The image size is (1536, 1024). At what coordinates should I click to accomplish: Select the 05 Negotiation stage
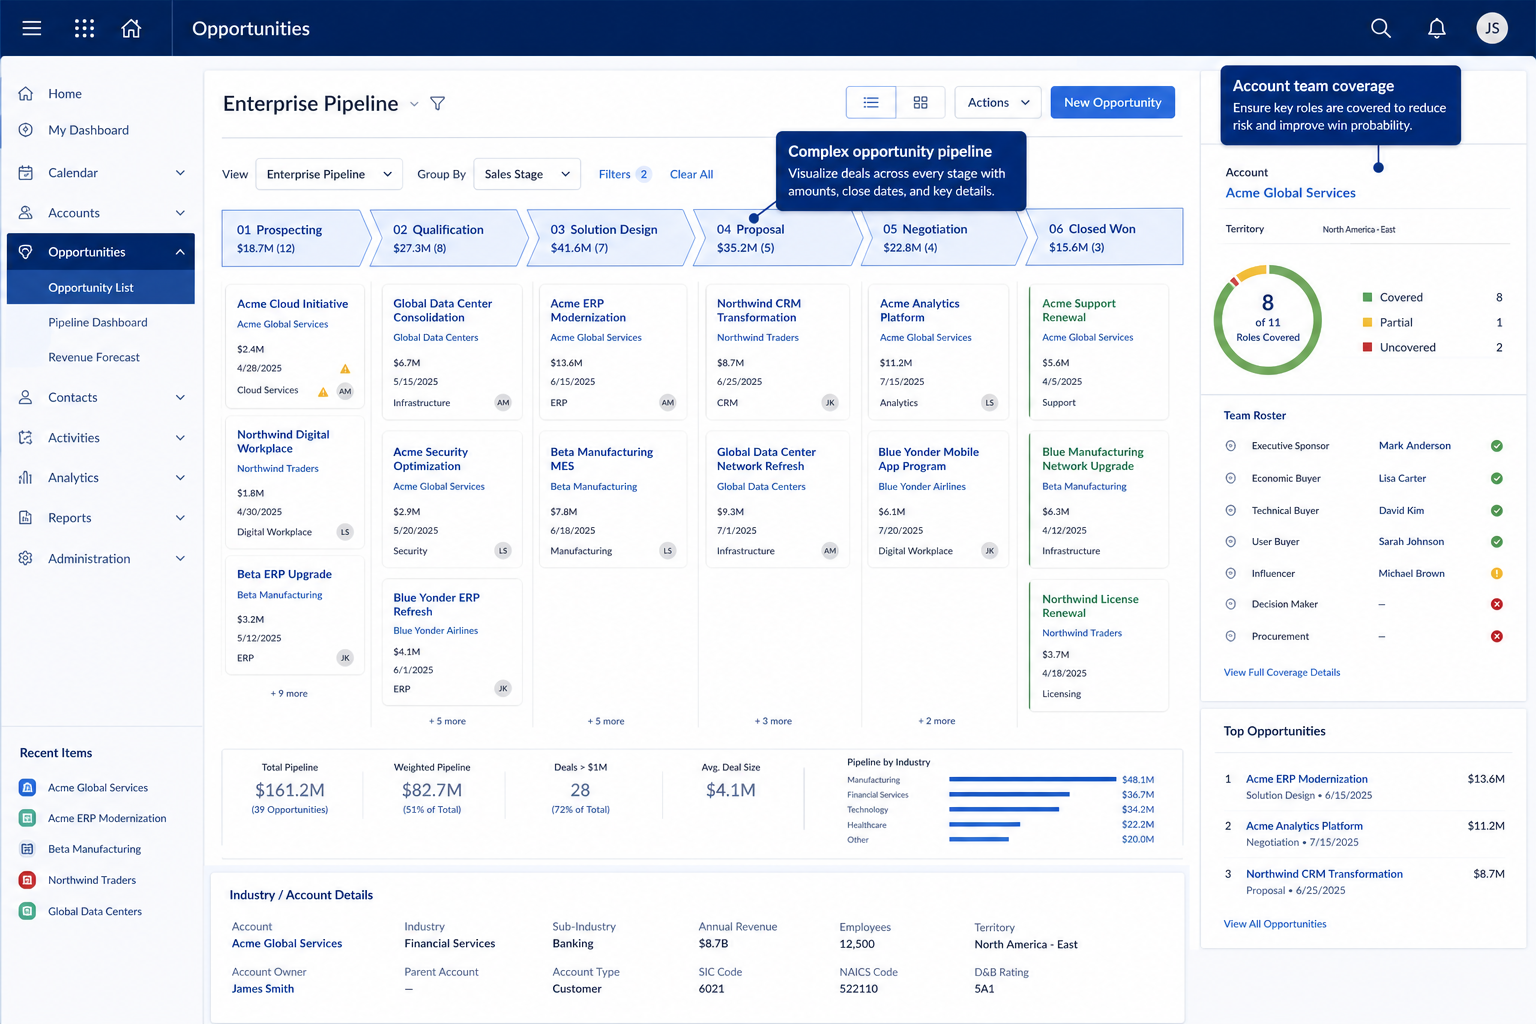pyautogui.click(x=942, y=238)
